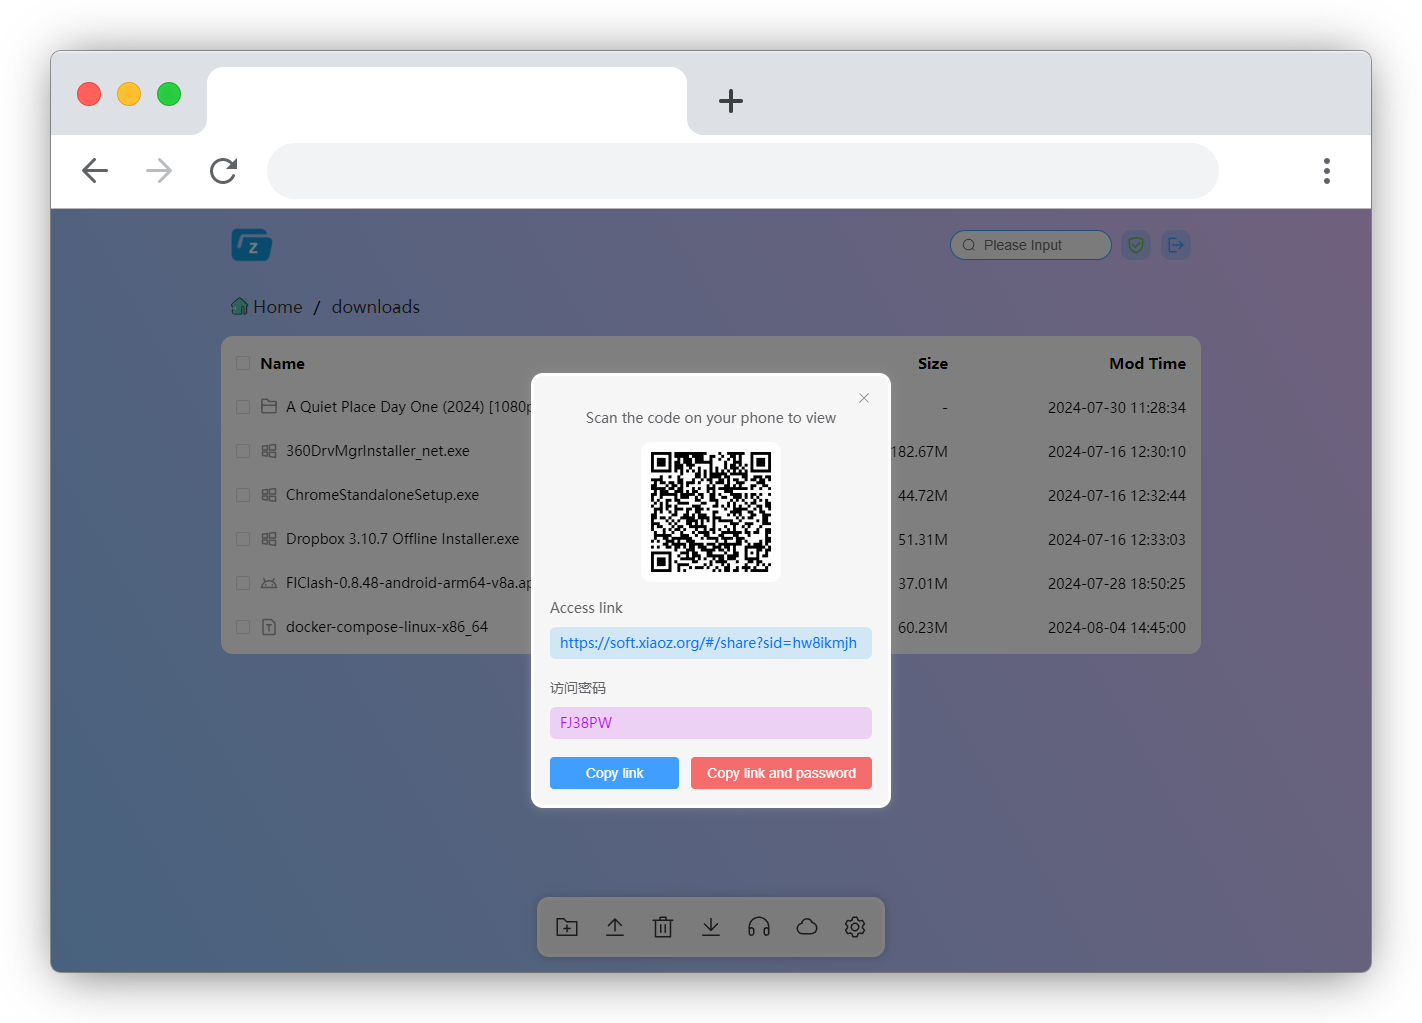Click the Android icon of FlClash apk
This screenshot has width=1422, height=1023.
coord(269,583)
